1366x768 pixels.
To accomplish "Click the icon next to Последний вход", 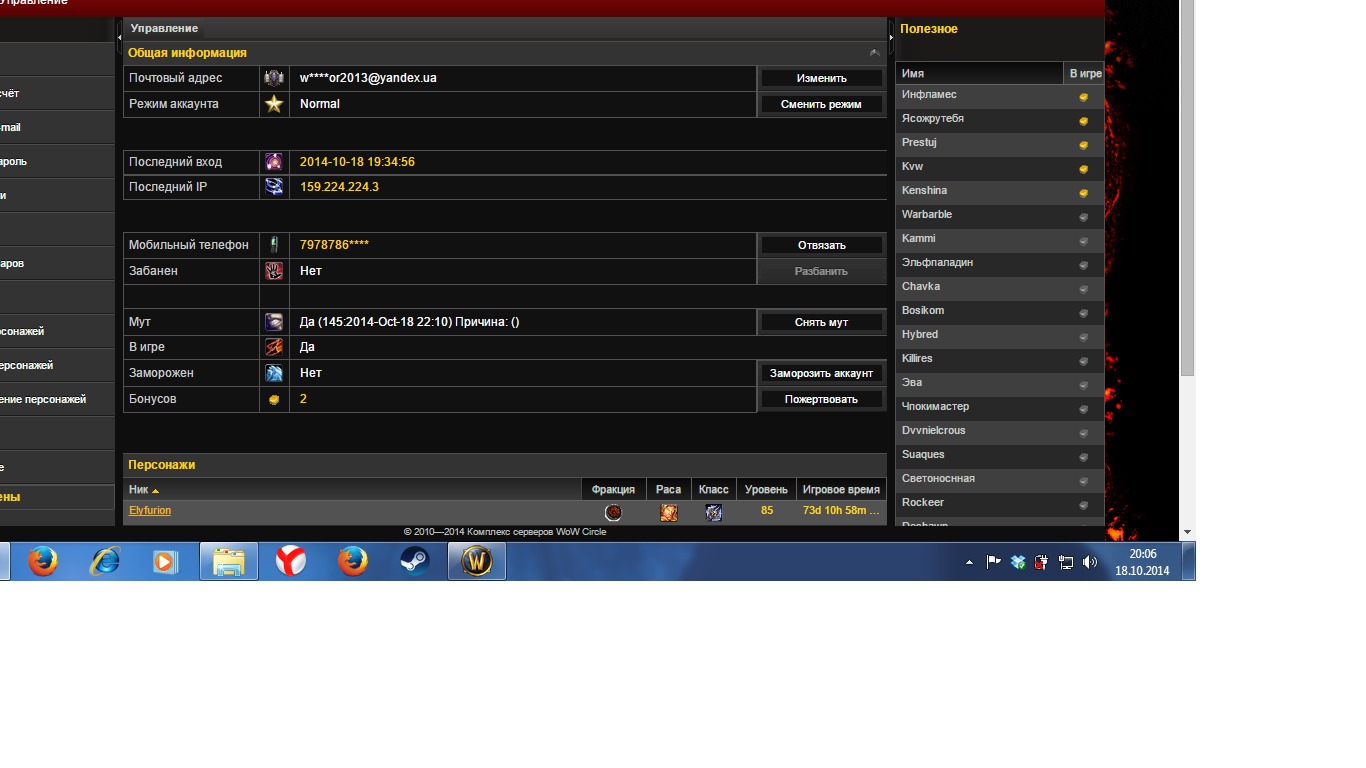I will pos(274,162).
